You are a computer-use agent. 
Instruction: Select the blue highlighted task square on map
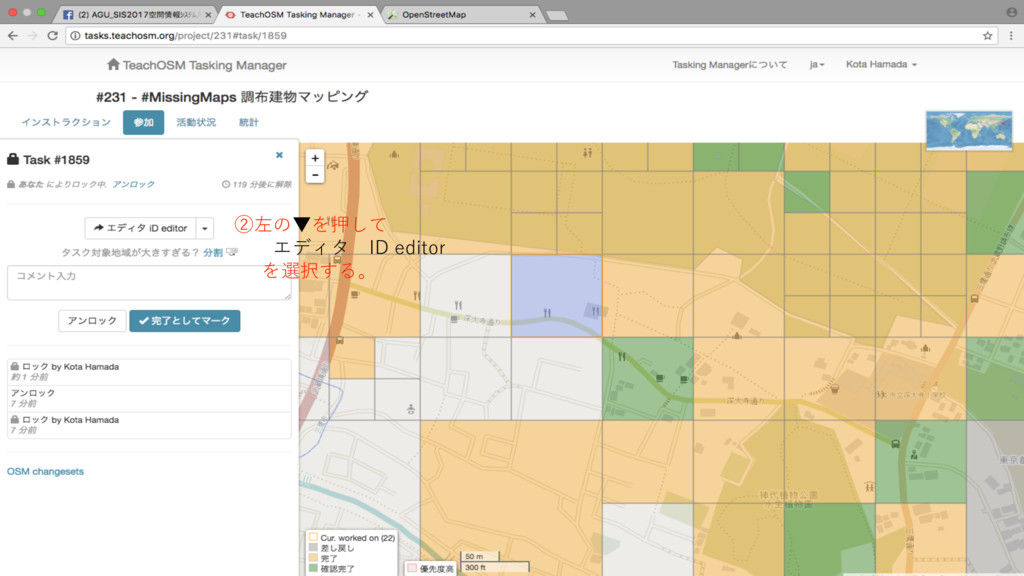(x=556, y=296)
